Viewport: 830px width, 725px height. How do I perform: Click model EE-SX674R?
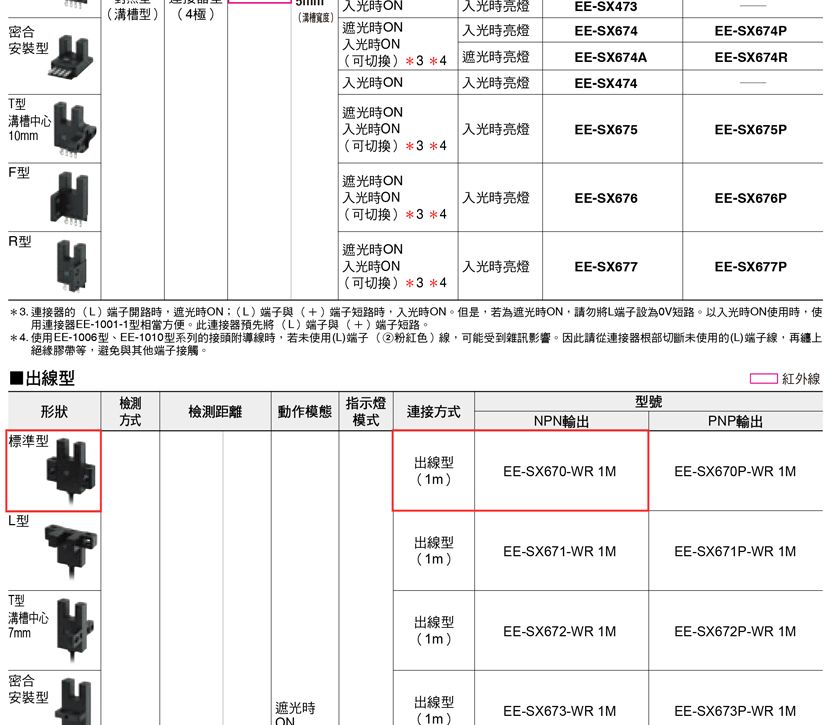coord(751,57)
